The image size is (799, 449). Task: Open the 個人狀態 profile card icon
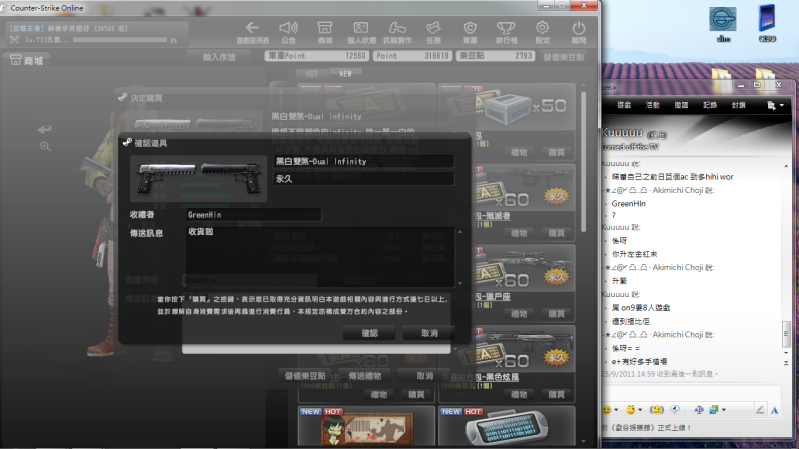point(361,28)
